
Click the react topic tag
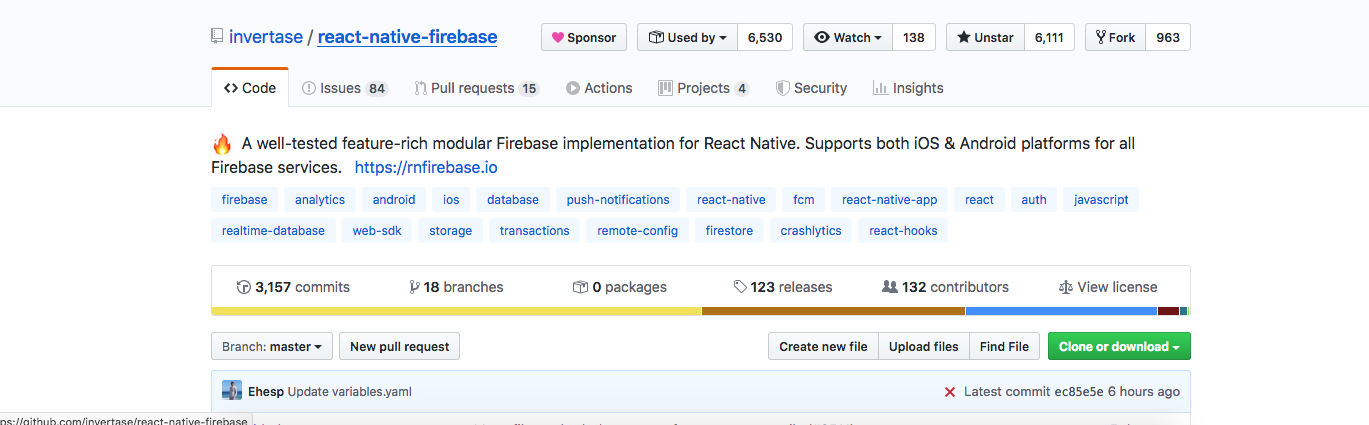[x=979, y=199]
